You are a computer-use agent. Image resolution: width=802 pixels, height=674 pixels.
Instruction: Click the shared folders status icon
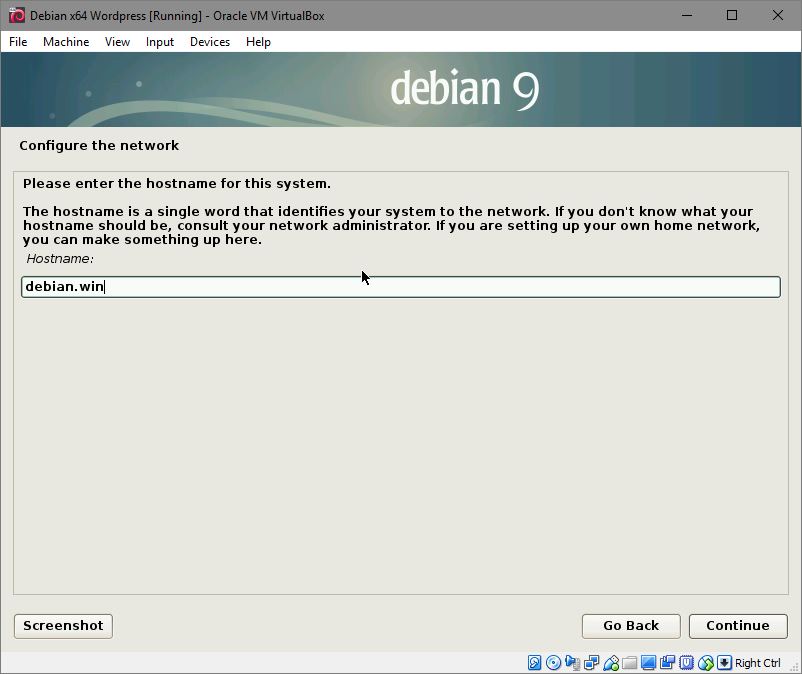[630, 663]
